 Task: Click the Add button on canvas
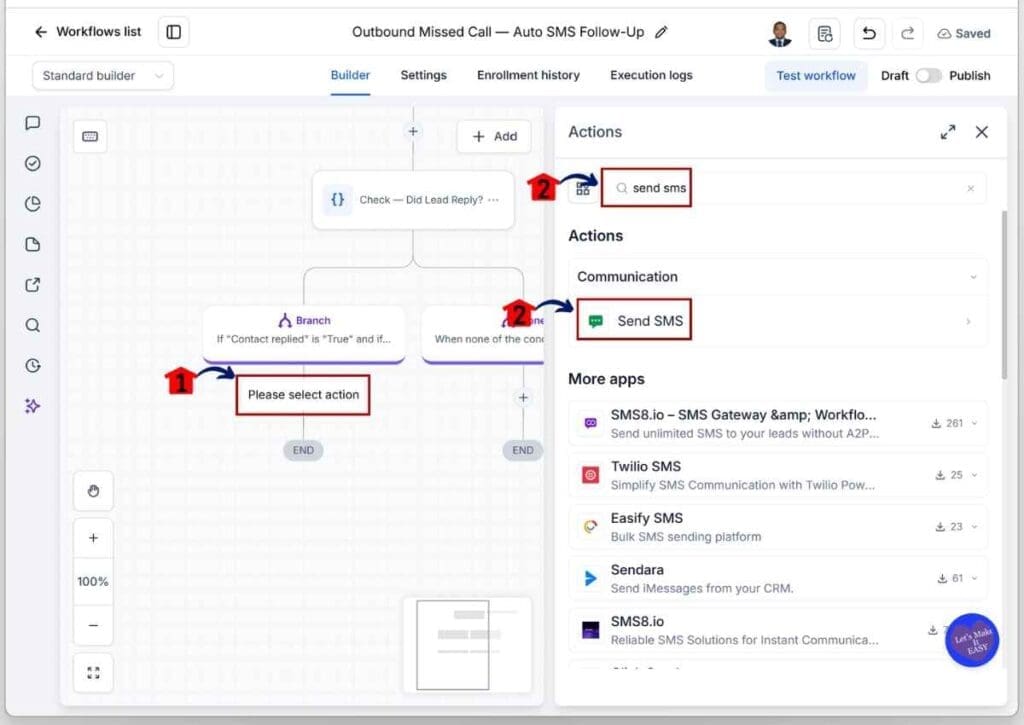point(494,137)
